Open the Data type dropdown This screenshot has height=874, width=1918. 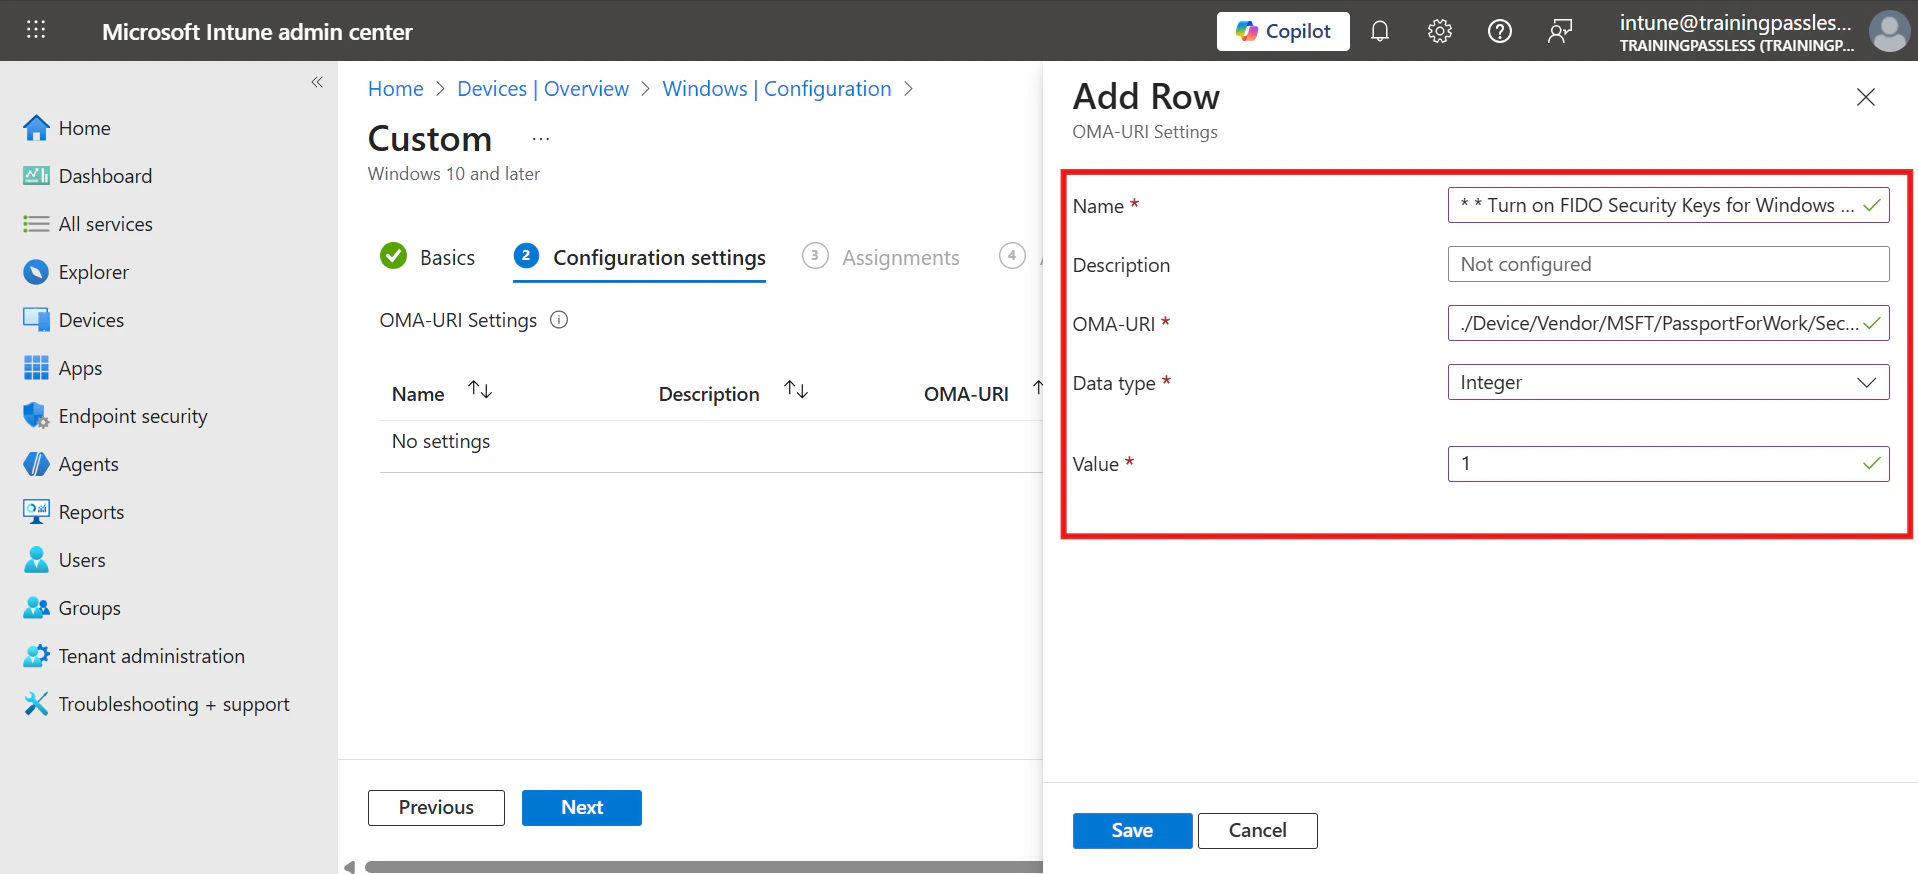pos(1668,382)
